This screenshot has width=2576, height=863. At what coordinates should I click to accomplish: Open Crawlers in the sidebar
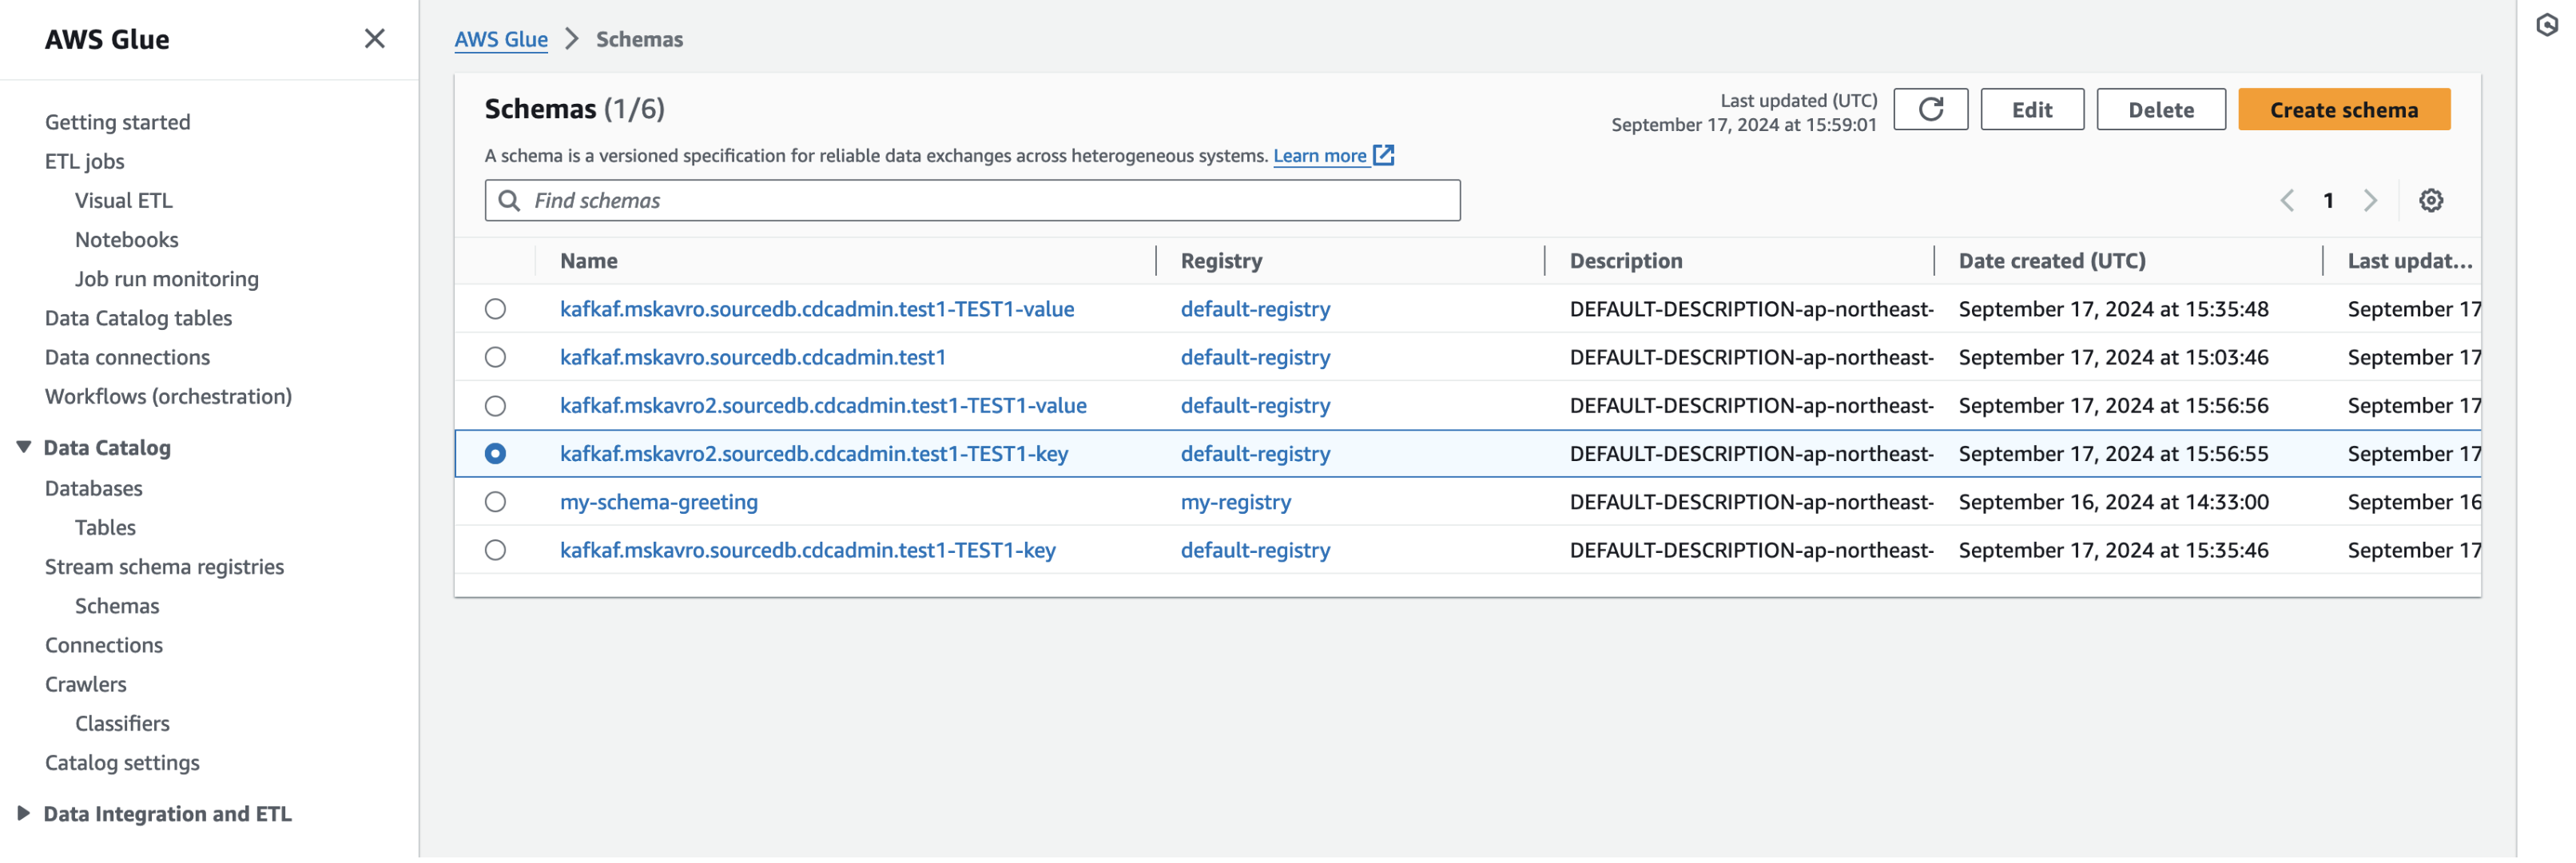[x=86, y=685]
